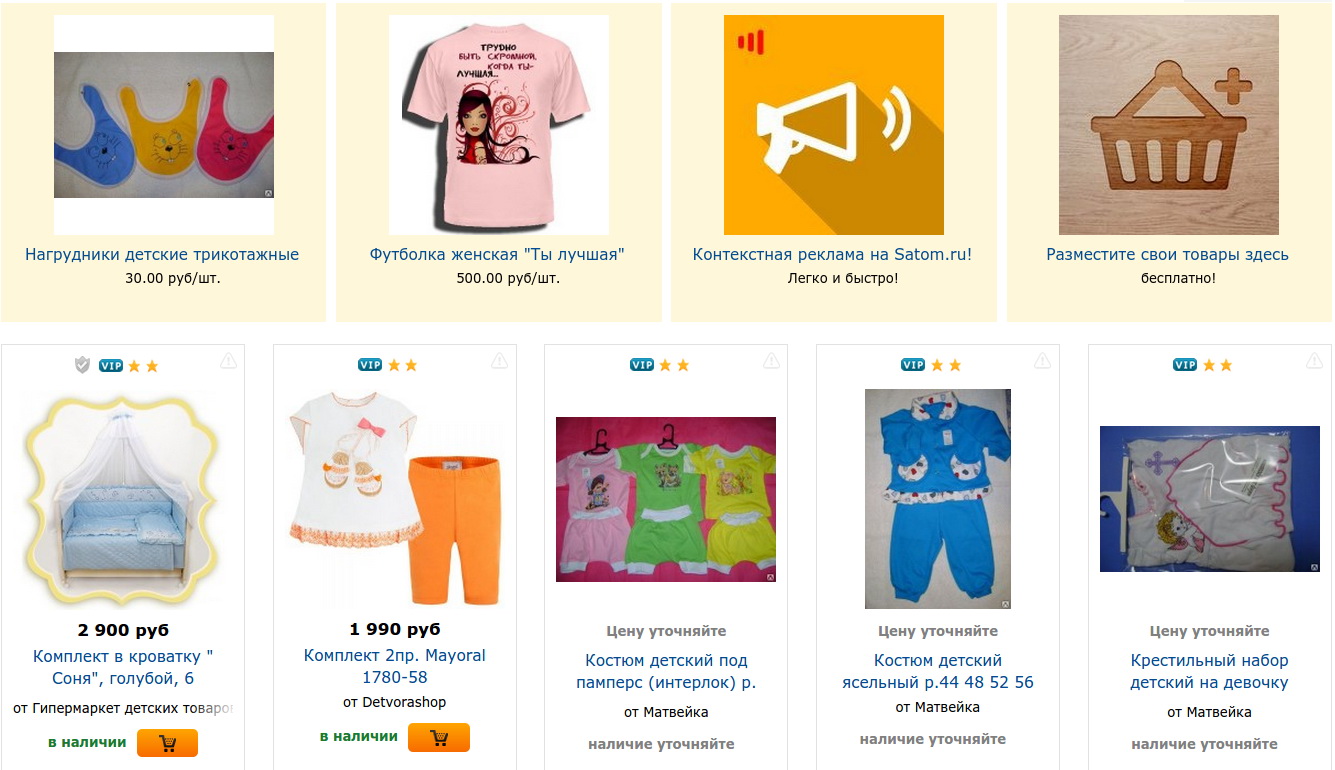The width and height of the screenshot is (1335, 770).
Task: Click the pink t-shirt product image
Action: [499, 125]
